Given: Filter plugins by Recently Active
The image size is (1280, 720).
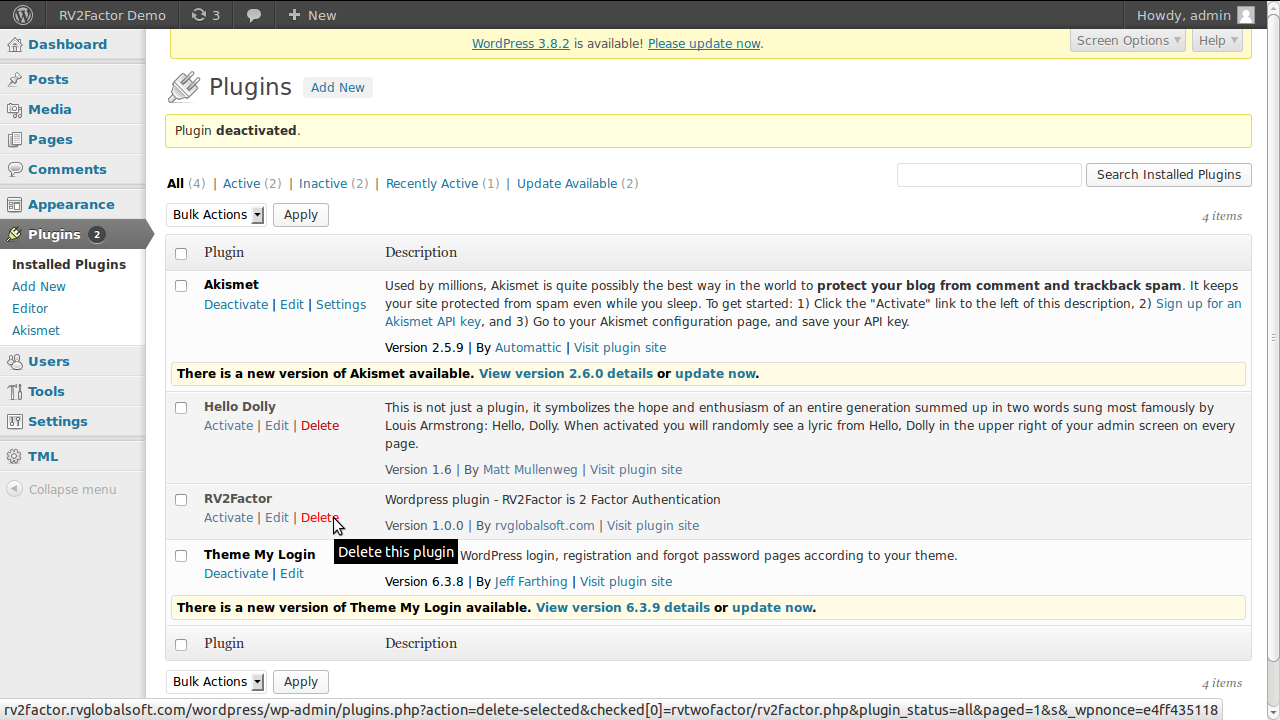Looking at the screenshot, I should pos(432,183).
